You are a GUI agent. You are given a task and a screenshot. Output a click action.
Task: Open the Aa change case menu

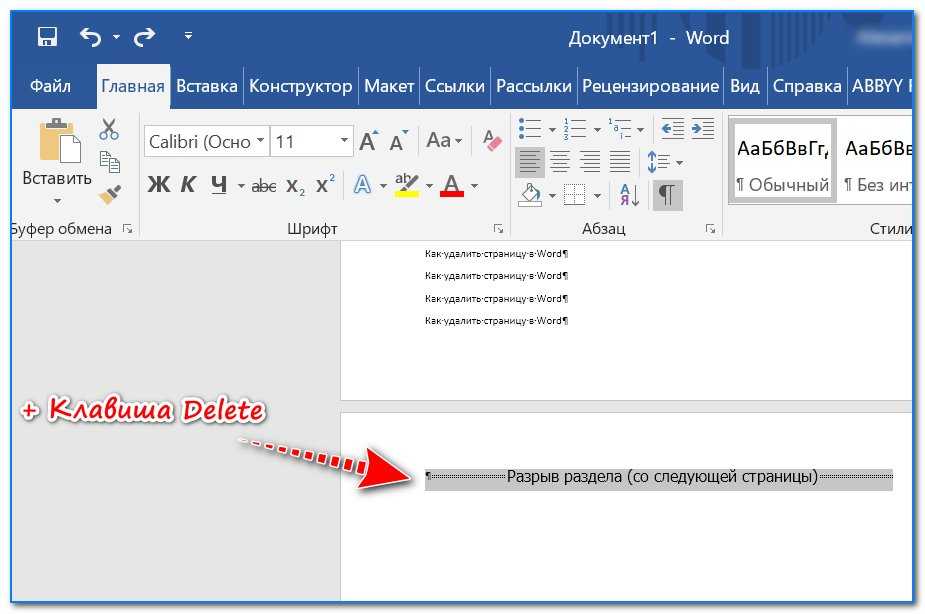444,141
